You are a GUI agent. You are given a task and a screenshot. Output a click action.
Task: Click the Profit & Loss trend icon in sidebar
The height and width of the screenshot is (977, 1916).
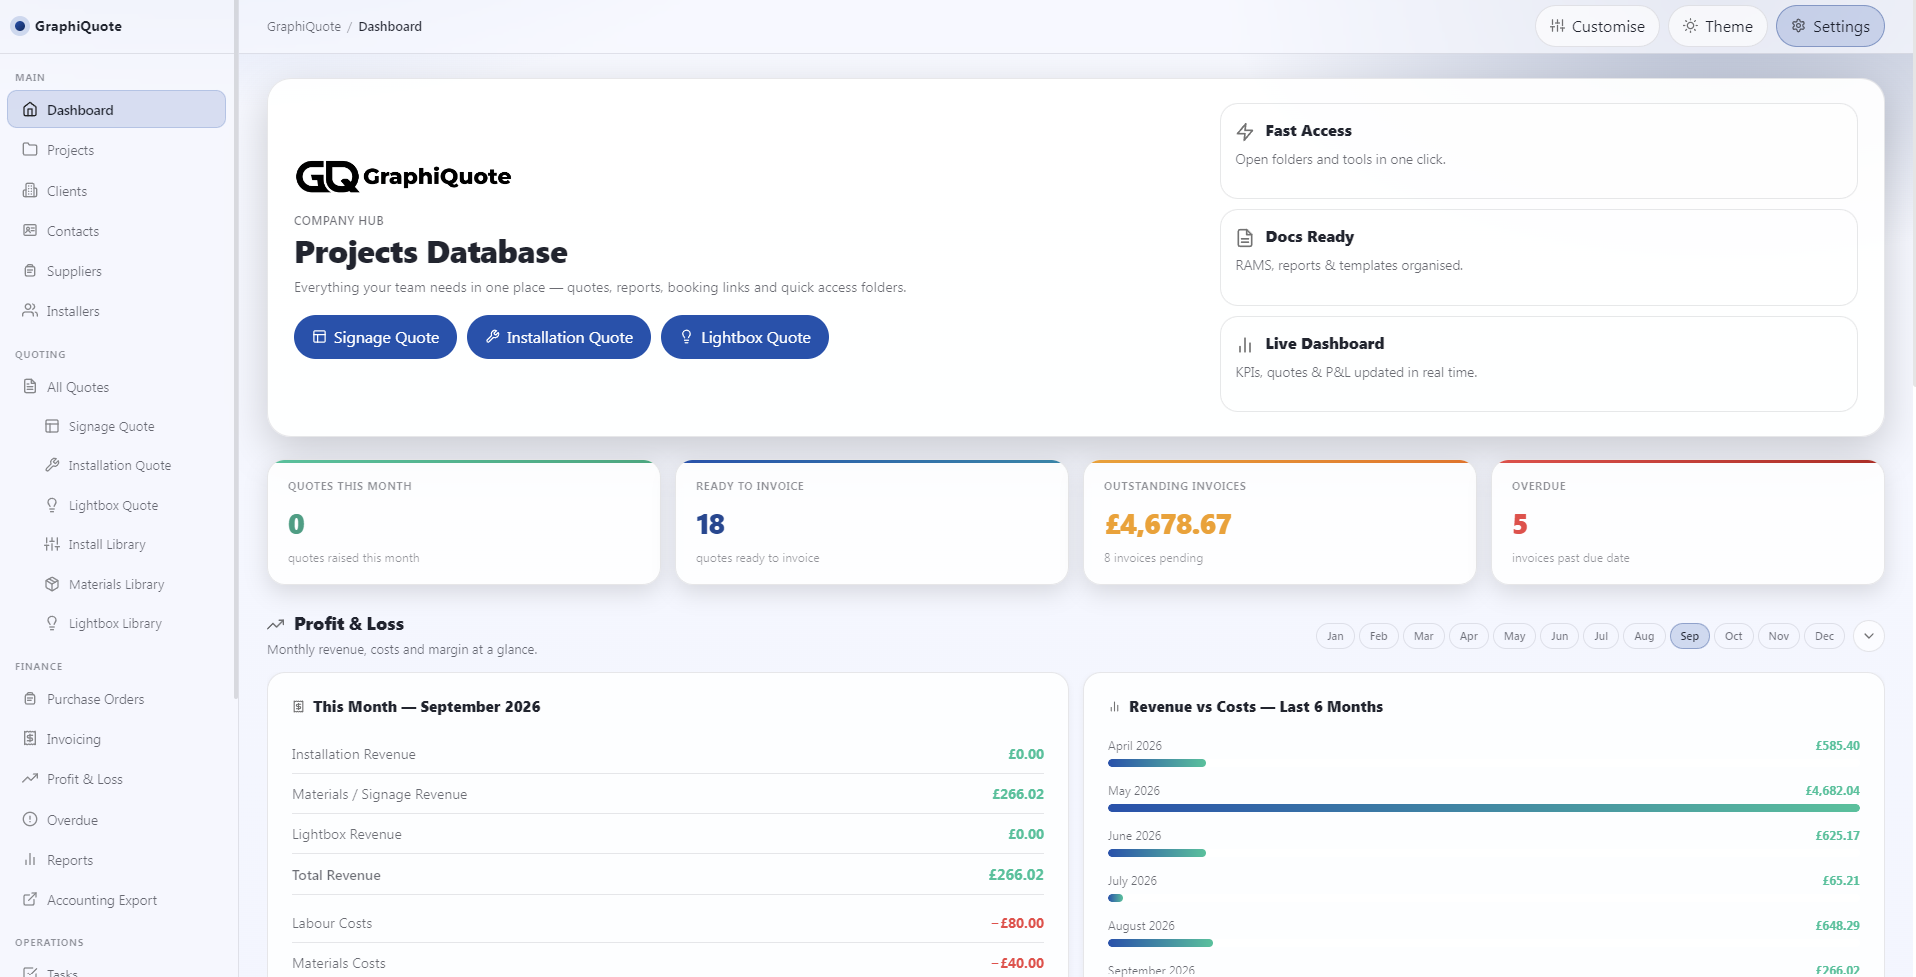[30, 778]
